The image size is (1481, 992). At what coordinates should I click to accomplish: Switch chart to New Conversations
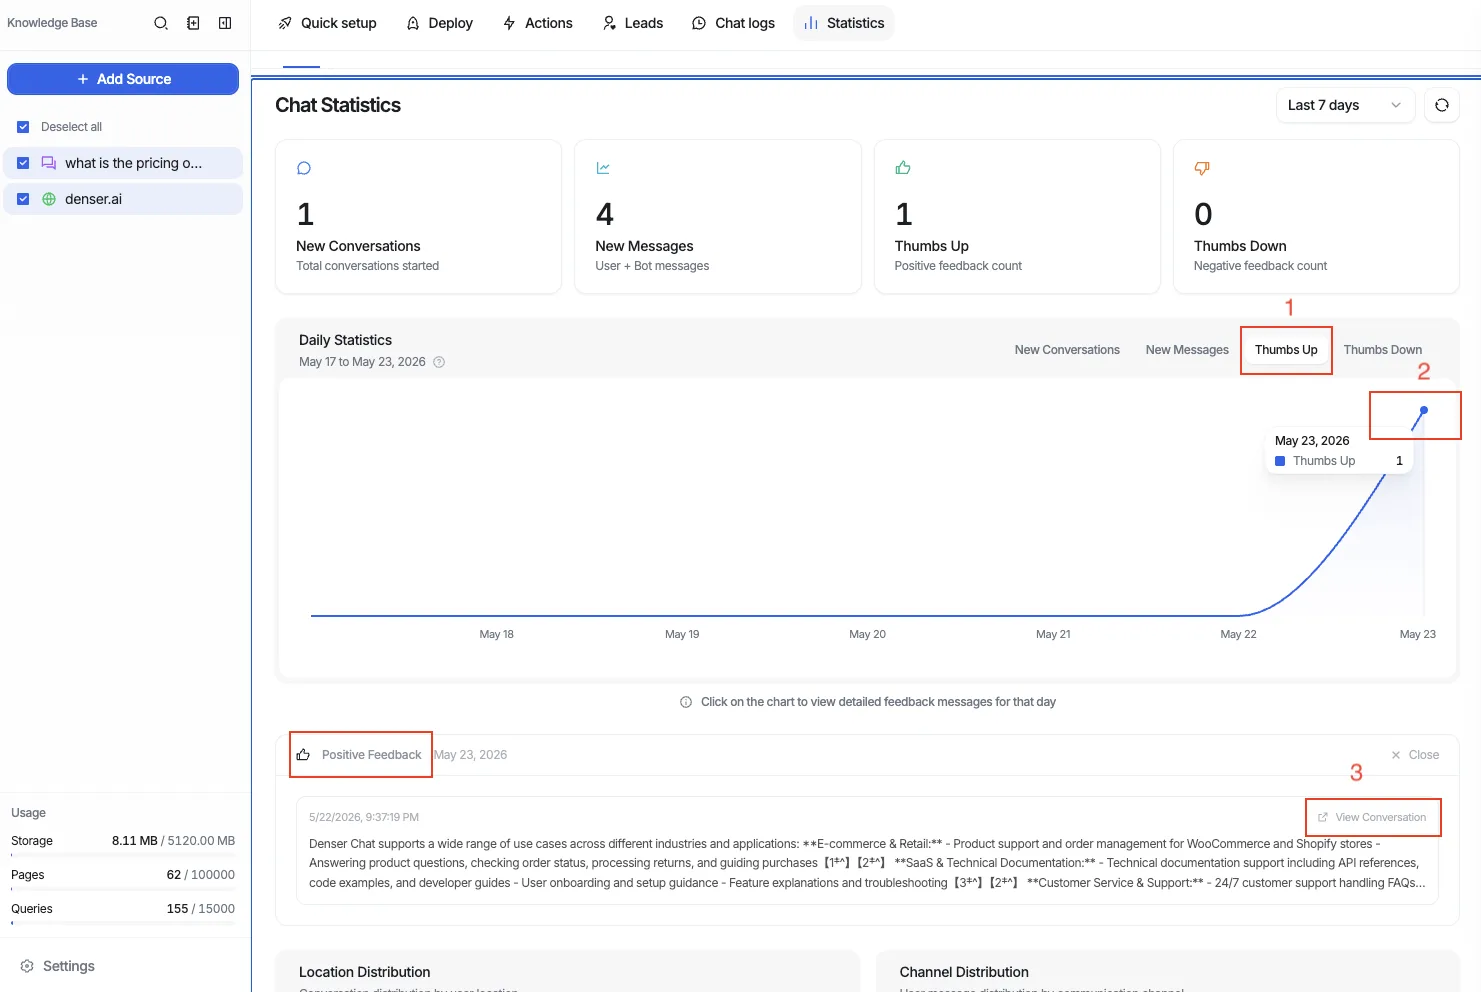coord(1067,350)
